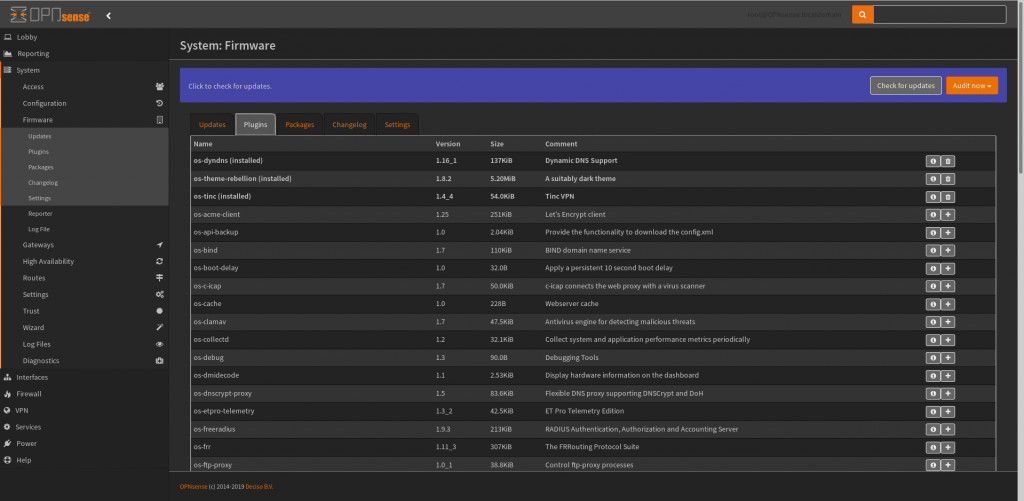Open the Audit now dropdown

971,86
